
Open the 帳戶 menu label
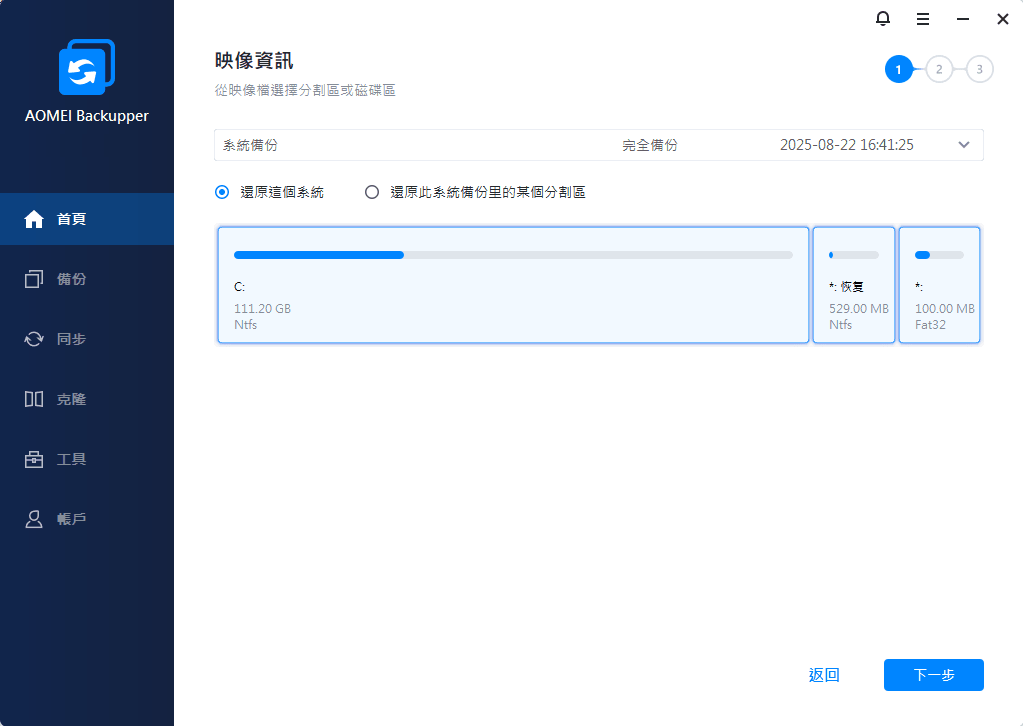point(71,519)
